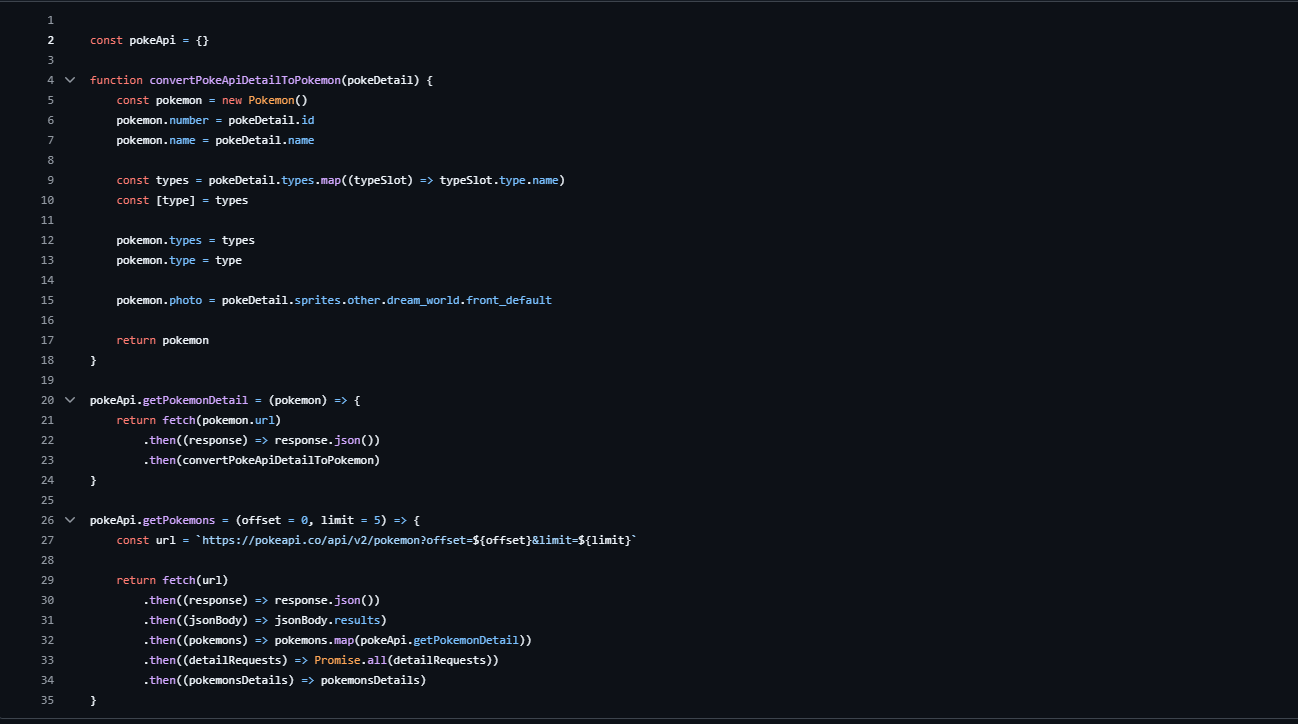The width and height of the screenshot is (1298, 724).
Task: Click line number 9 in the gutter
Action: coord(50,180)
